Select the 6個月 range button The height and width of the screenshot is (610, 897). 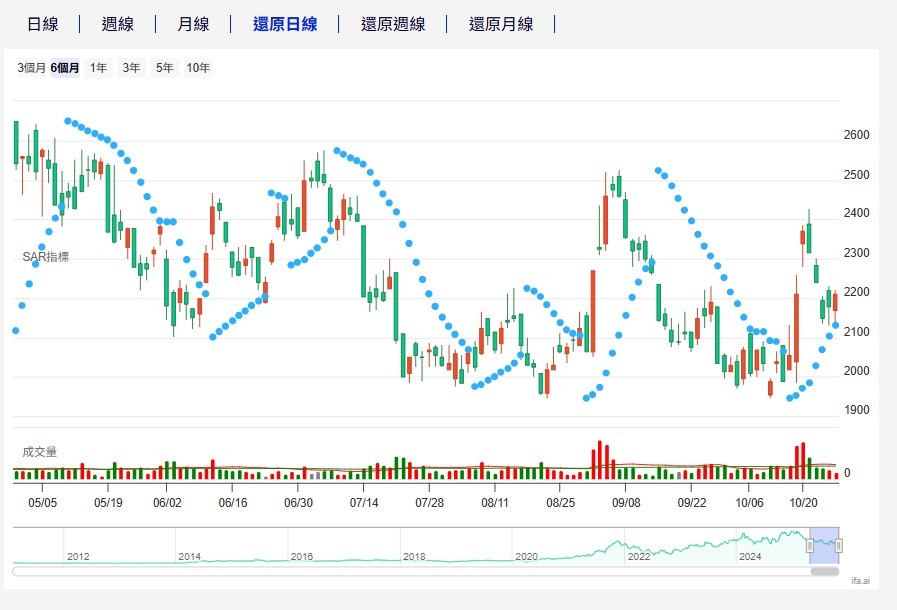65,68
